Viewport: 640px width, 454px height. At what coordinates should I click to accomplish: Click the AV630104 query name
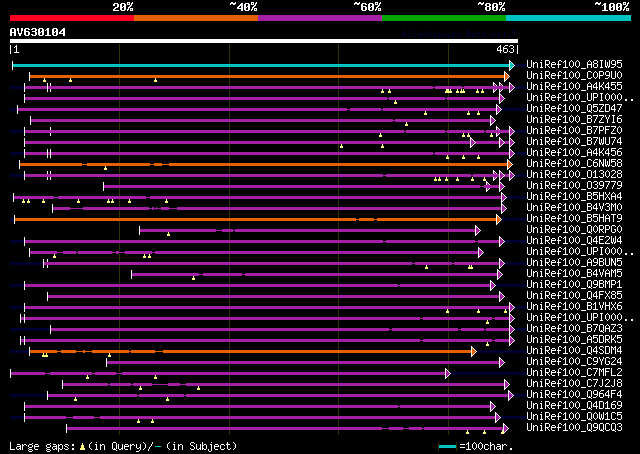click(38, 32)
